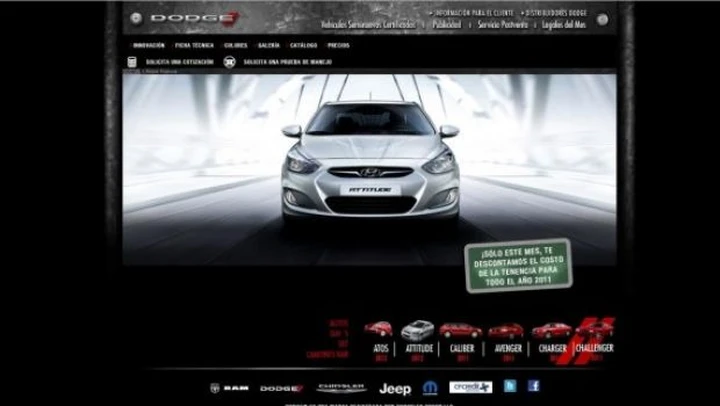Open Información para el Cliente link
The width and height of the screenshot is (720, 406).
(474, 13)
